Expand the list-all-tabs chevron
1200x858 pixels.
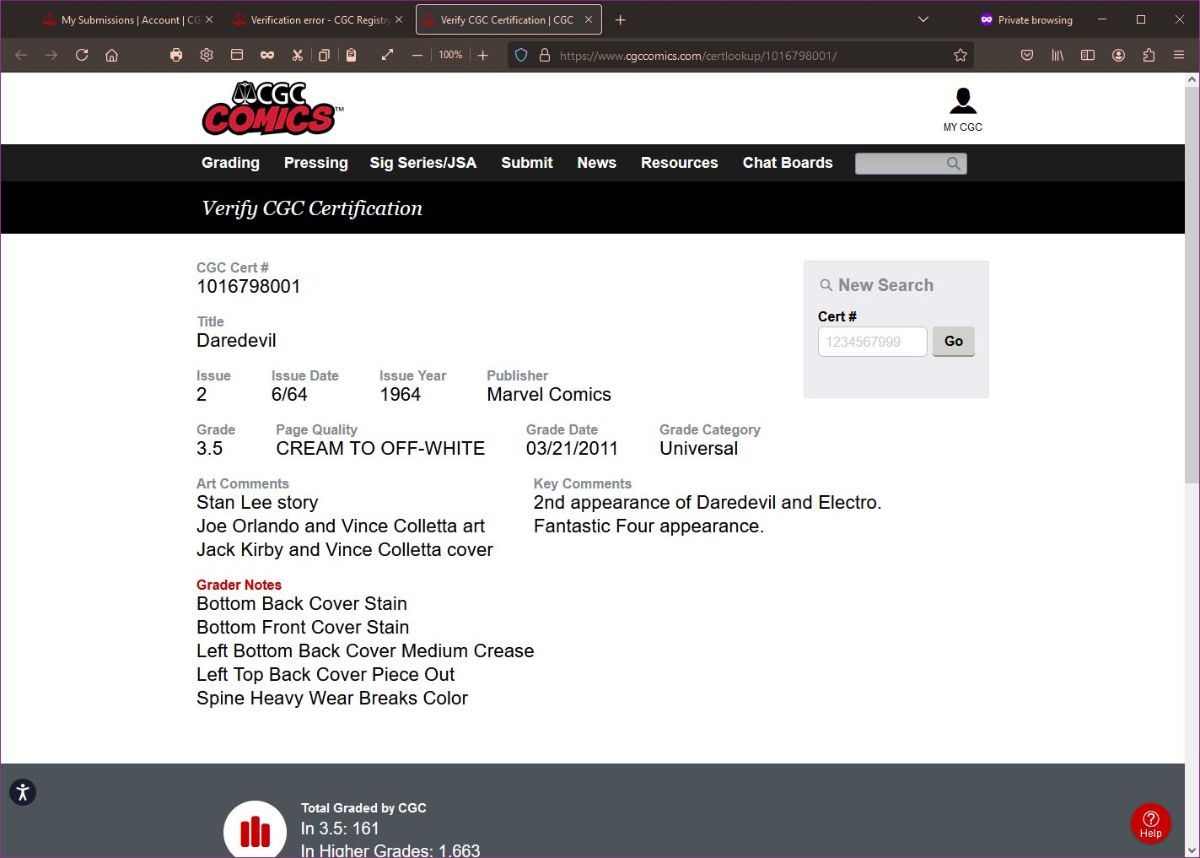[922, 19]
